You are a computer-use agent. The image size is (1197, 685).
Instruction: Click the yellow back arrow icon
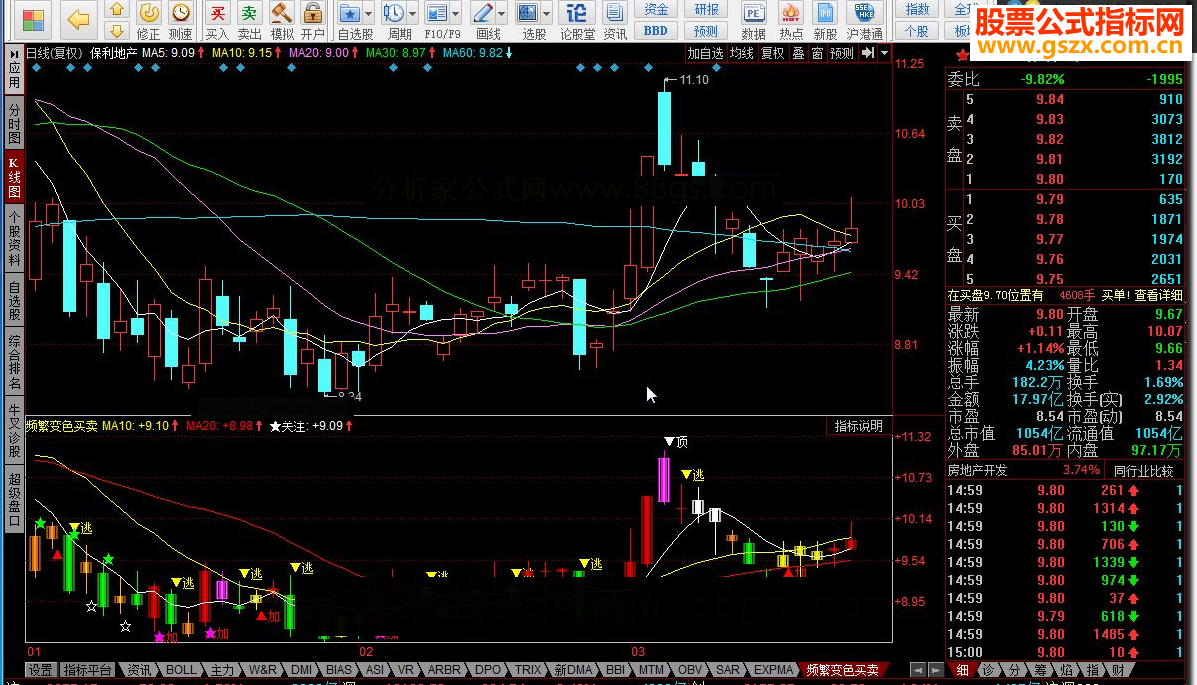[x=79, y=17]
